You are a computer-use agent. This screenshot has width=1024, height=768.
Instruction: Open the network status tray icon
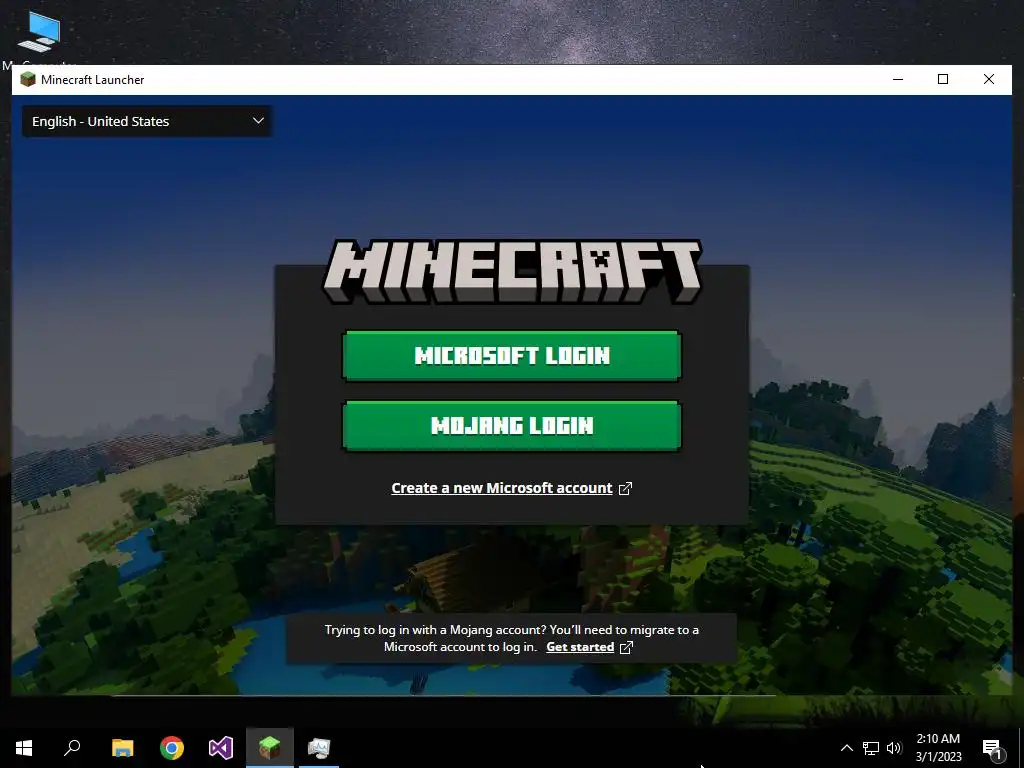871,748
